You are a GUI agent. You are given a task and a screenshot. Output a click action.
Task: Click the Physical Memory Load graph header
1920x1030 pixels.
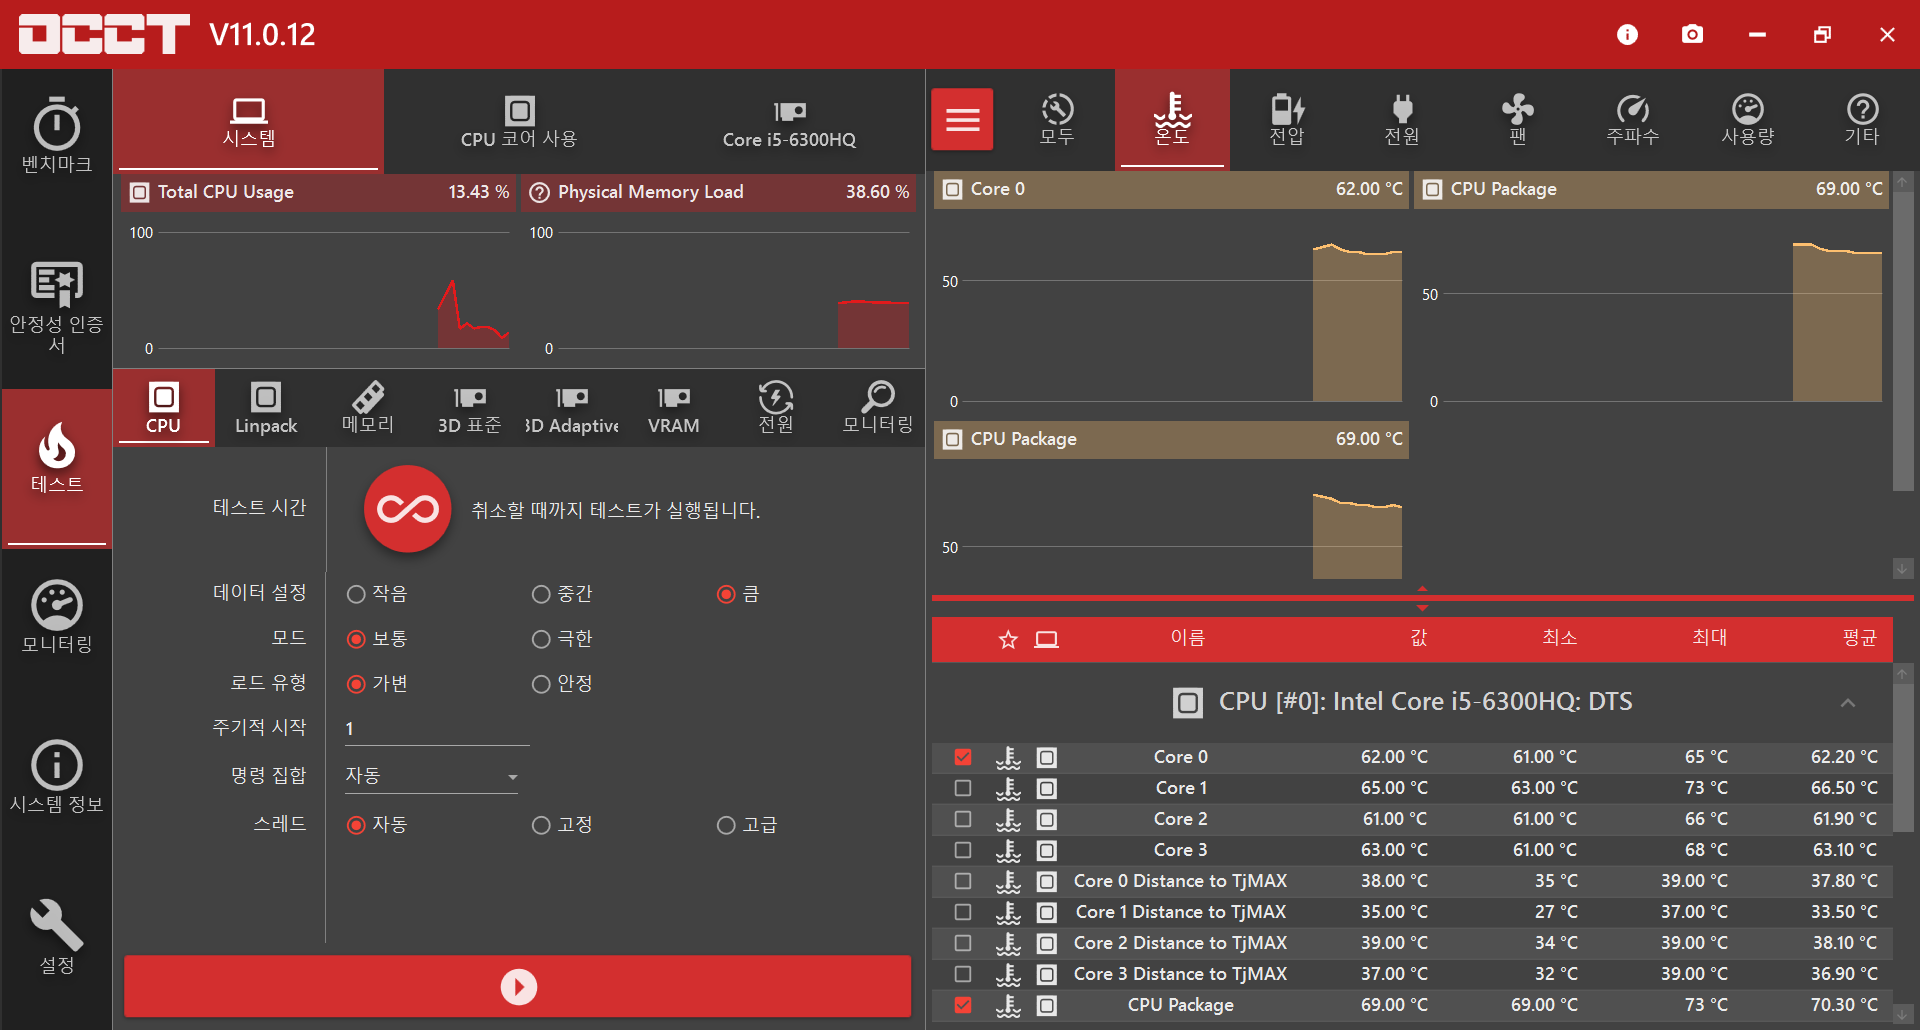pyautogui.click(x=719, y=192)
